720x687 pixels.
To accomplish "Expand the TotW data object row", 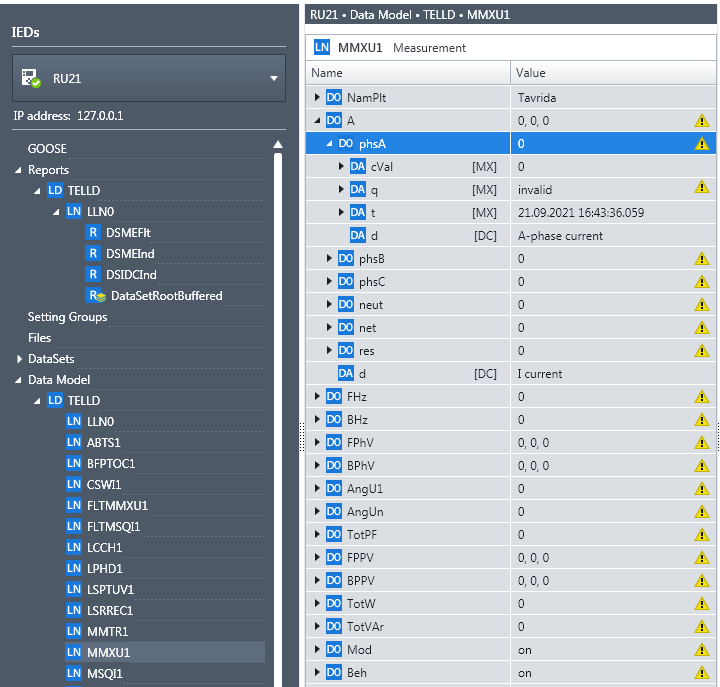I will pyautogui.click(x=317, y=604).
